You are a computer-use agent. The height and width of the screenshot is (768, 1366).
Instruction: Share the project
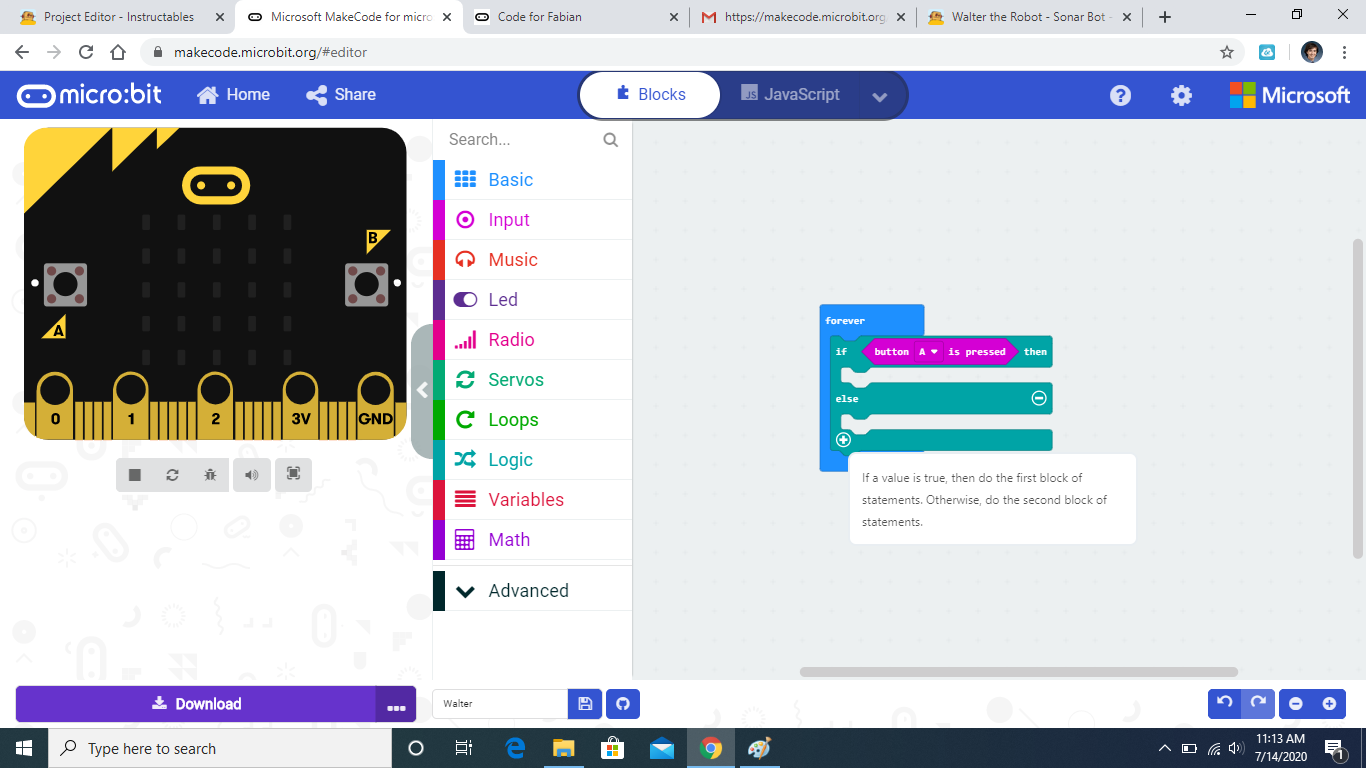click(341, 95)
